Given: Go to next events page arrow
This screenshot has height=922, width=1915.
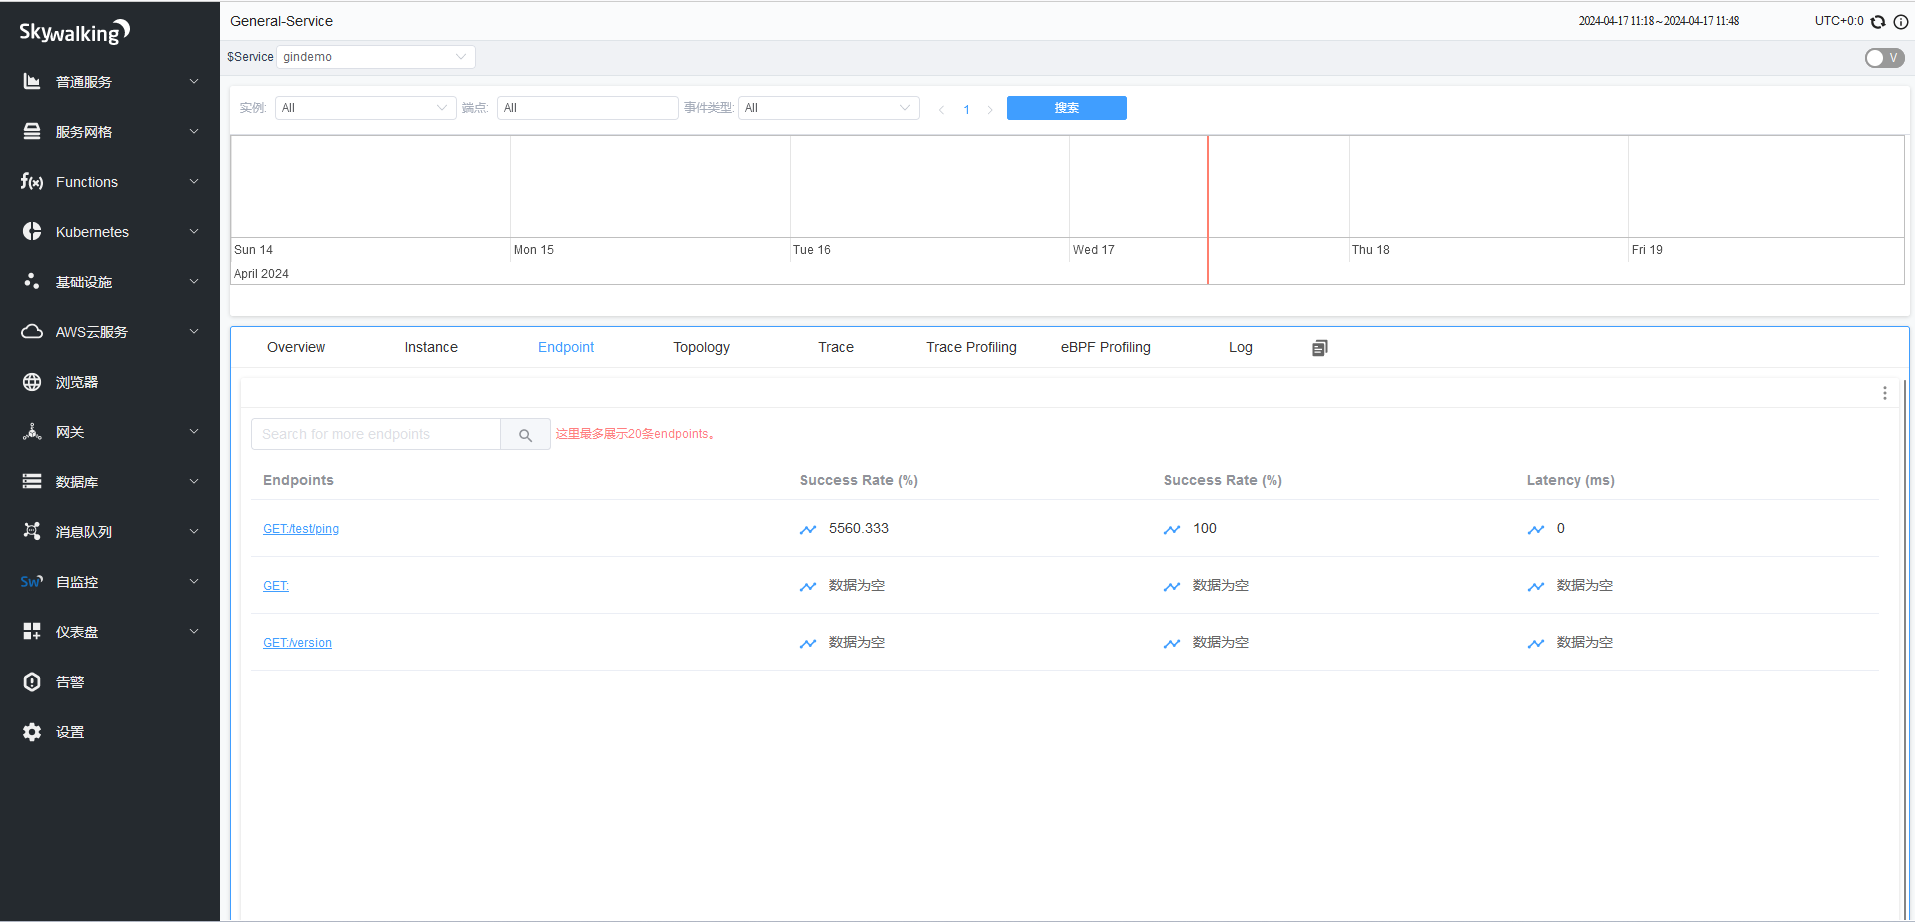Looking at the screenshot, I should 990,109.
